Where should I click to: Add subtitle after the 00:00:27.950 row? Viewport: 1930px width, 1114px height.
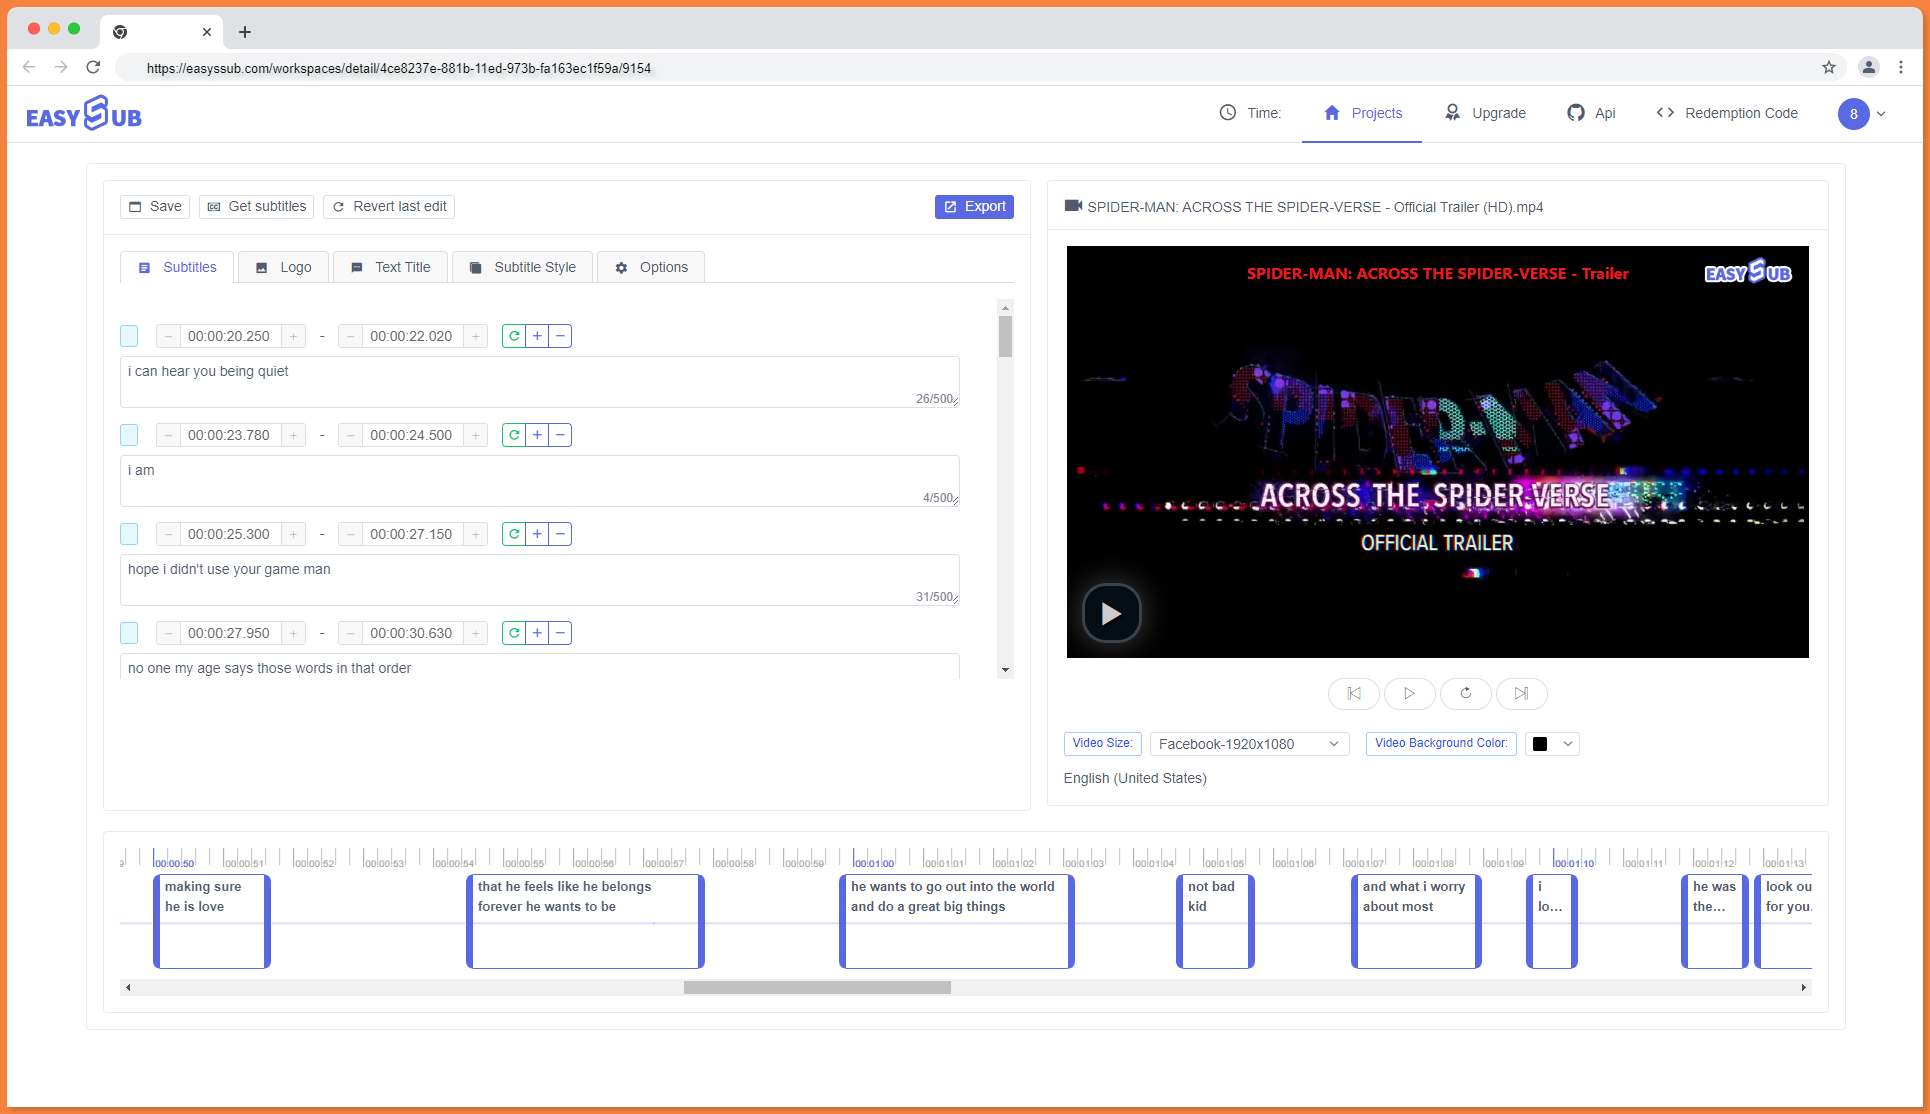[537, 633]
